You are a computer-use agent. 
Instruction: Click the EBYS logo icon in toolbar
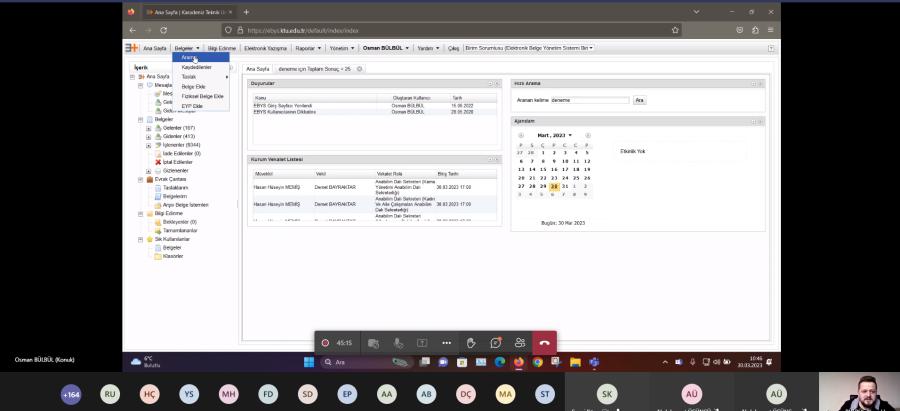click(131, 48)
